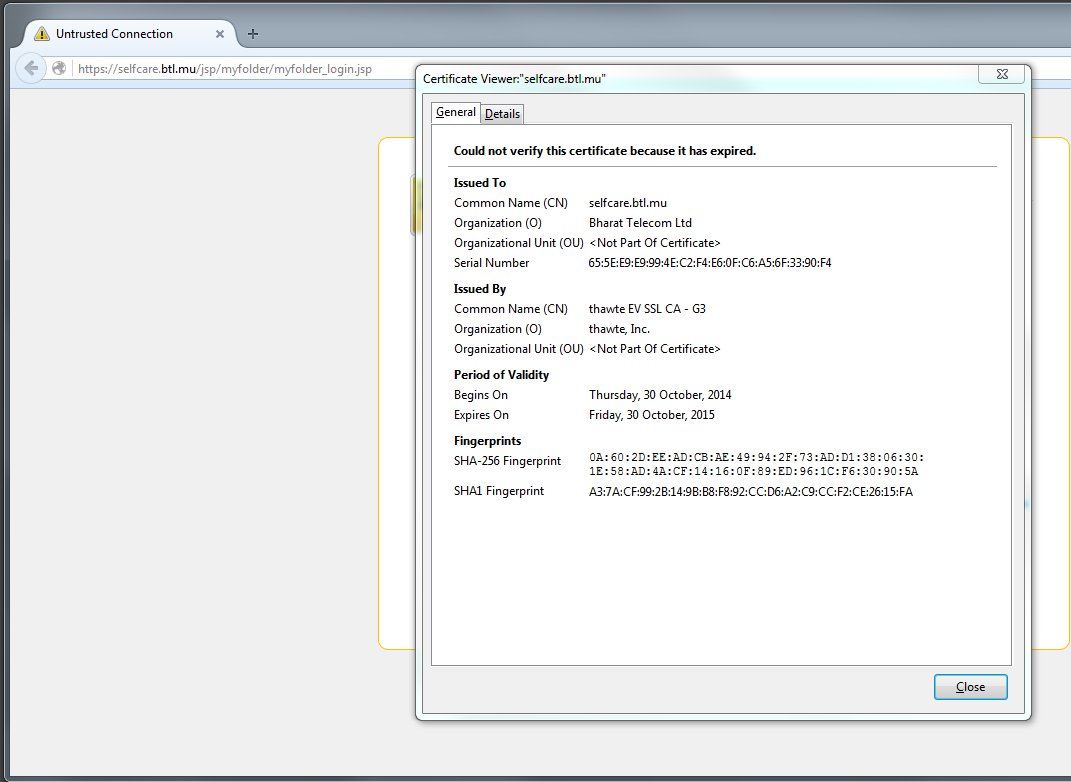Select the Untrusted Connection tab

(130, 33)
